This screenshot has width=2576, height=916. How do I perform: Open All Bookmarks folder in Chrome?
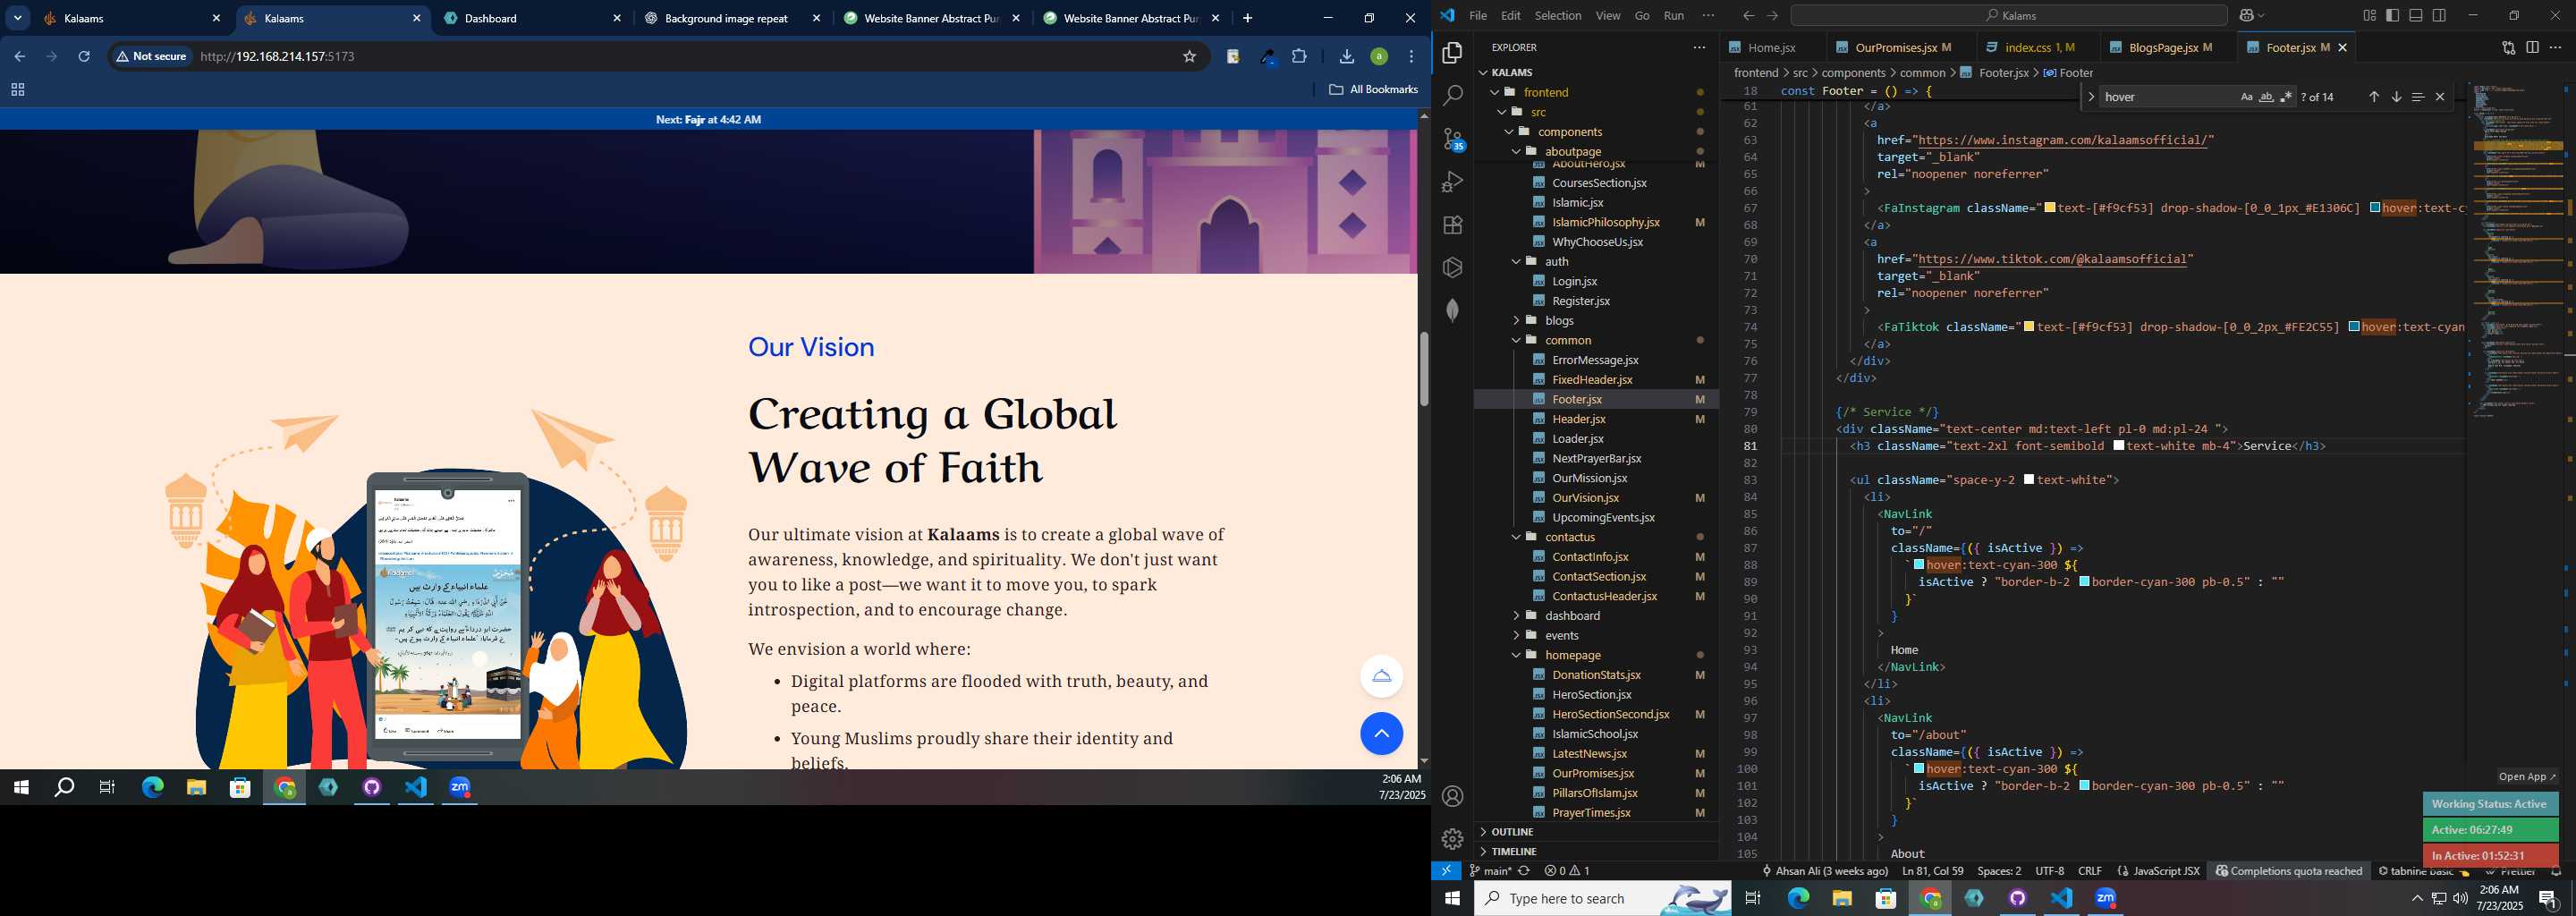click(1373, 89)
